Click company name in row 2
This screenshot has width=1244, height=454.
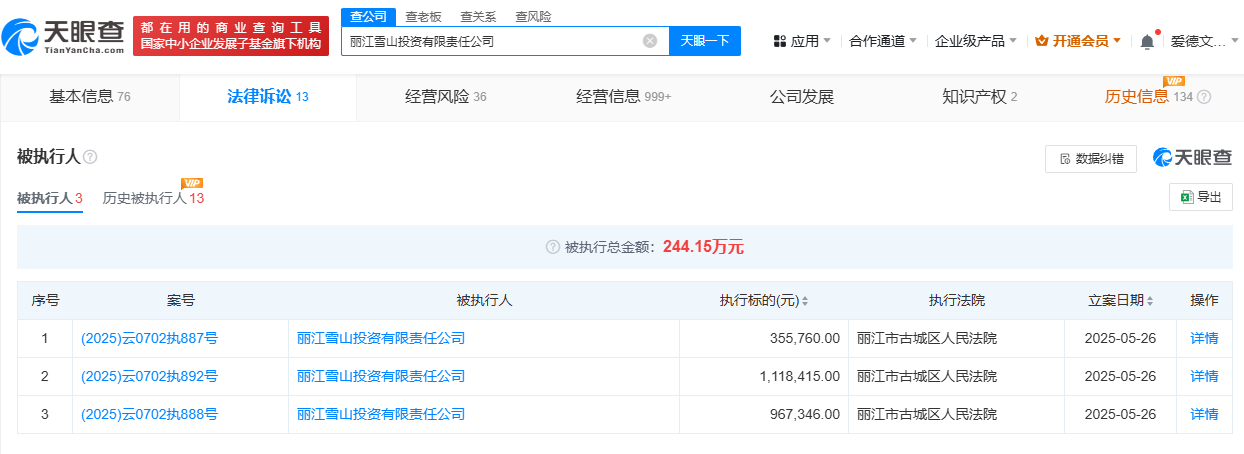click(x=381, y=376)
